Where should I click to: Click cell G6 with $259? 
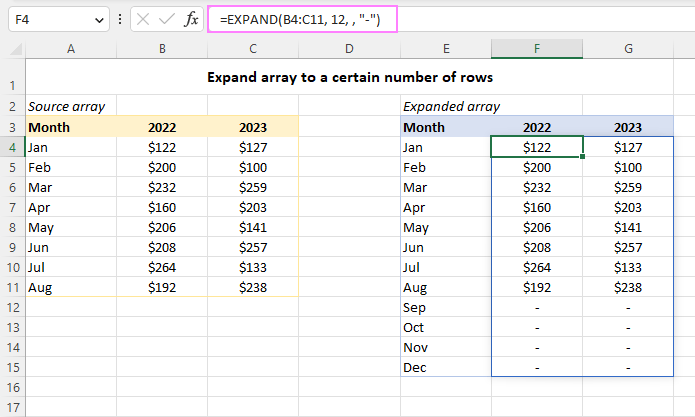point(628,187)
